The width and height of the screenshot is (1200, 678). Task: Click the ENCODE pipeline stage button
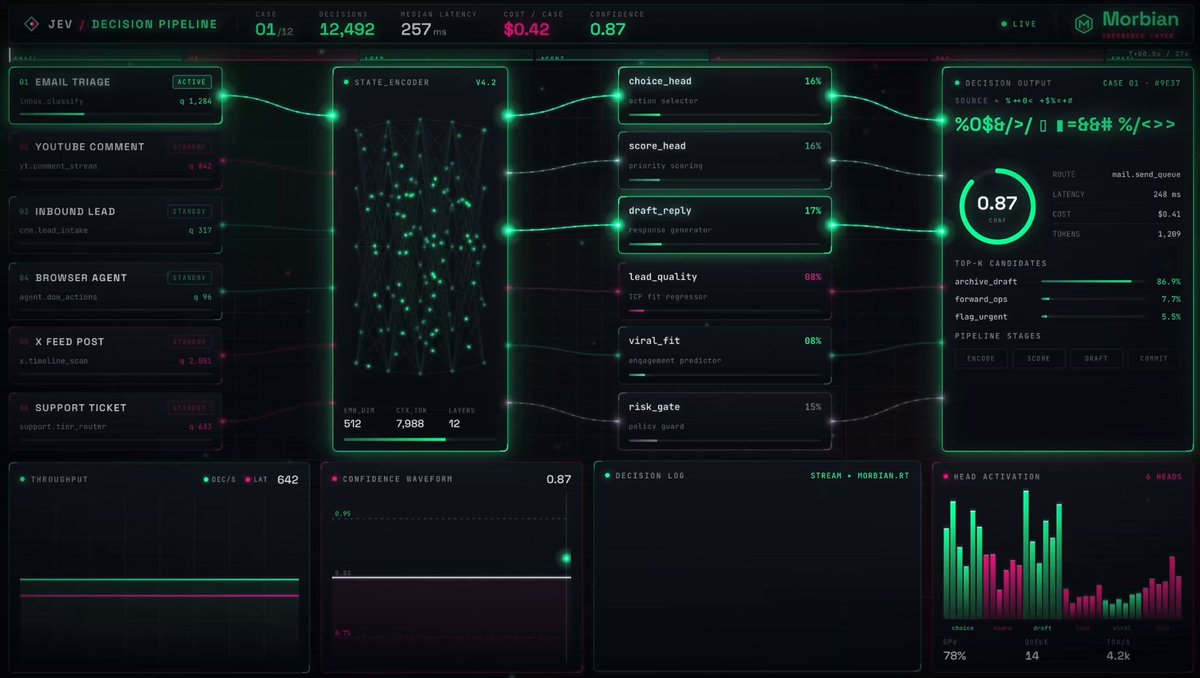click(x=981, y=358)
